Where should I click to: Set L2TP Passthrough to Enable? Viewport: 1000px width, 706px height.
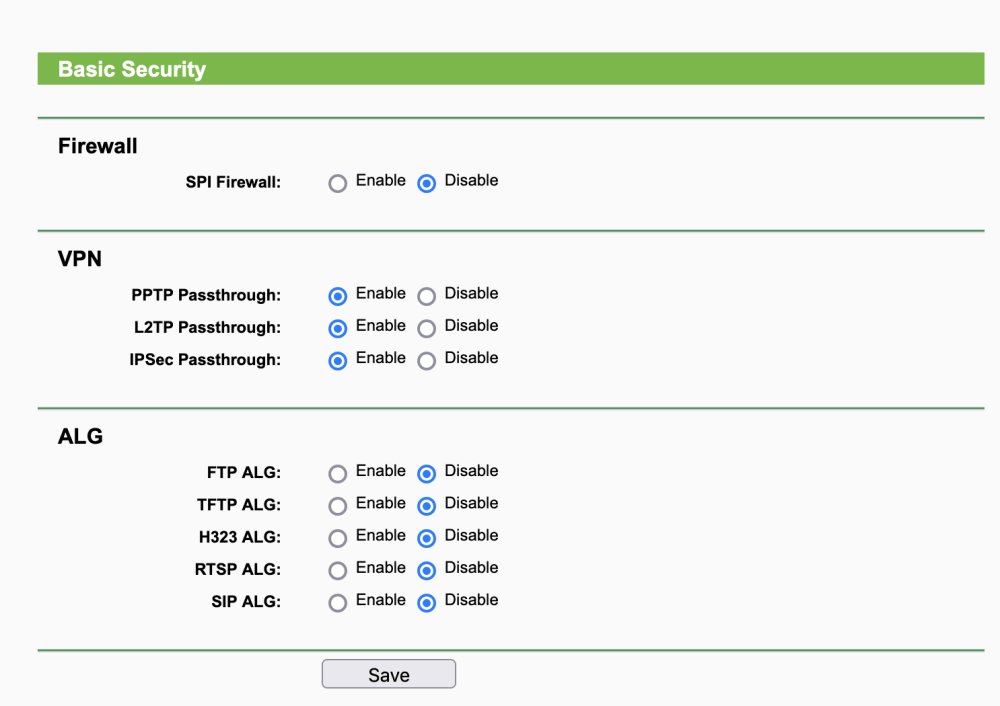(x=338, y=328)
